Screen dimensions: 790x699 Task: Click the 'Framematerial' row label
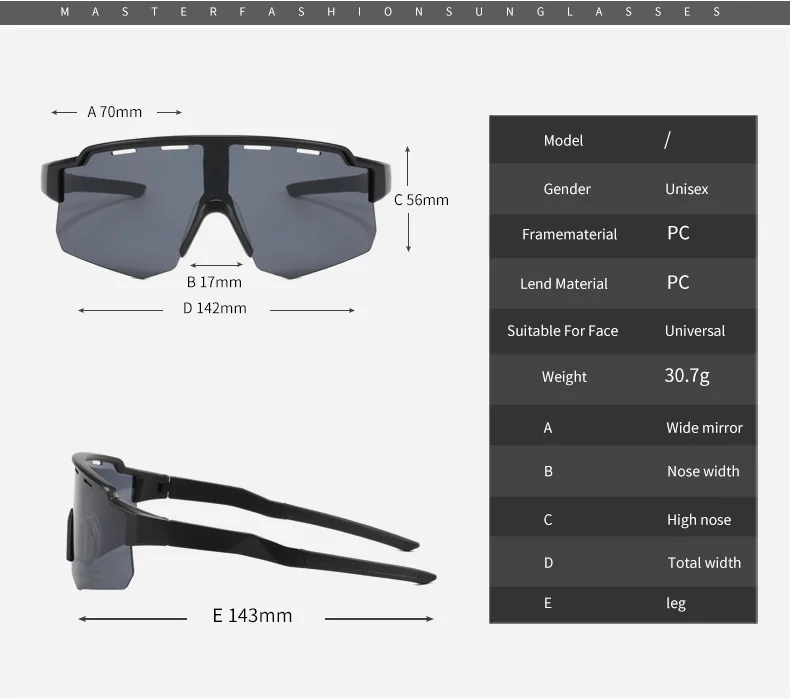click(x=569, y=234)
